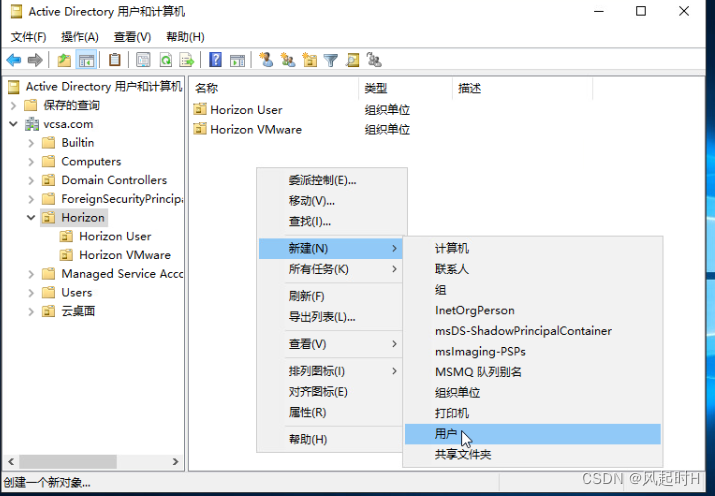Select 组 in the new submenu
This screenshot has width=715, height=496.
533,290
